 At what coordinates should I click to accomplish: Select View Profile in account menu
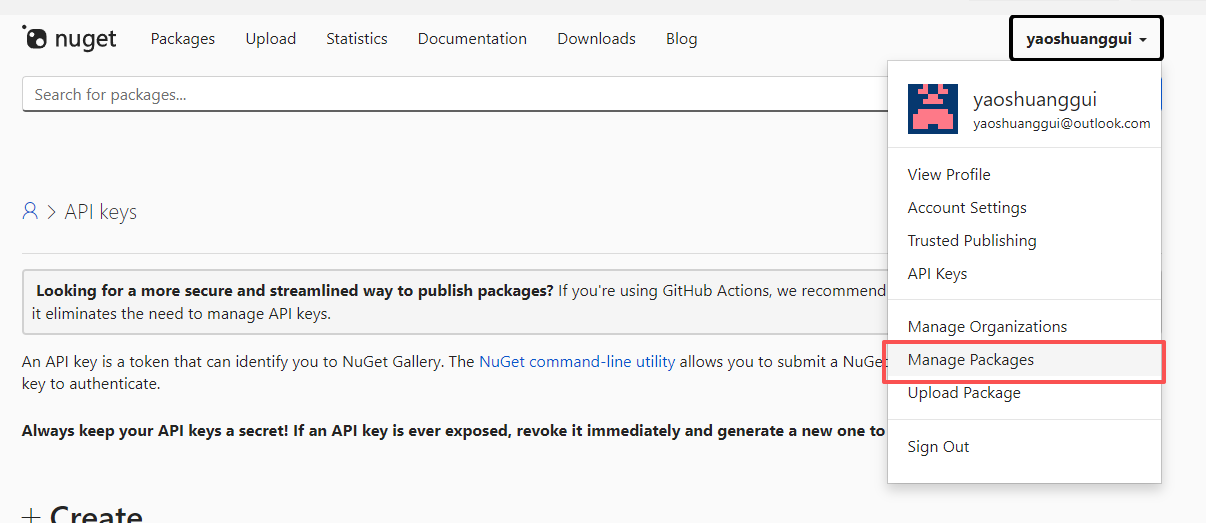point(949,174)
